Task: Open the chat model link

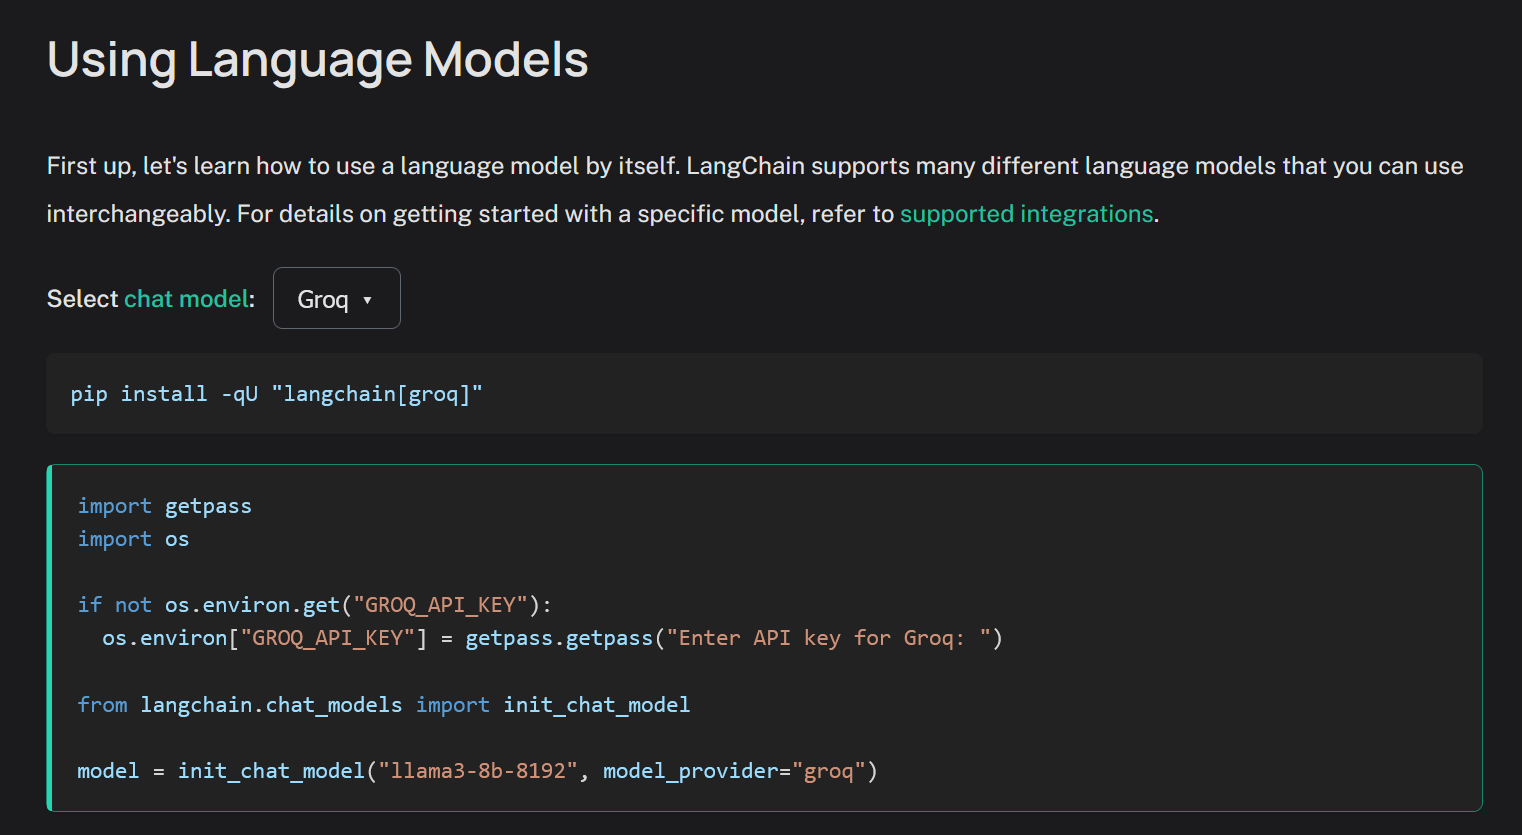Action: pyautogui.click(x=186, y=299)
